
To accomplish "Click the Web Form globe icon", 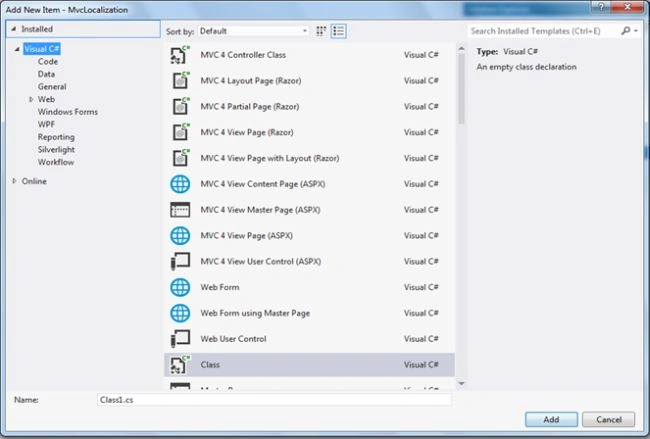I will coord(180,287).
